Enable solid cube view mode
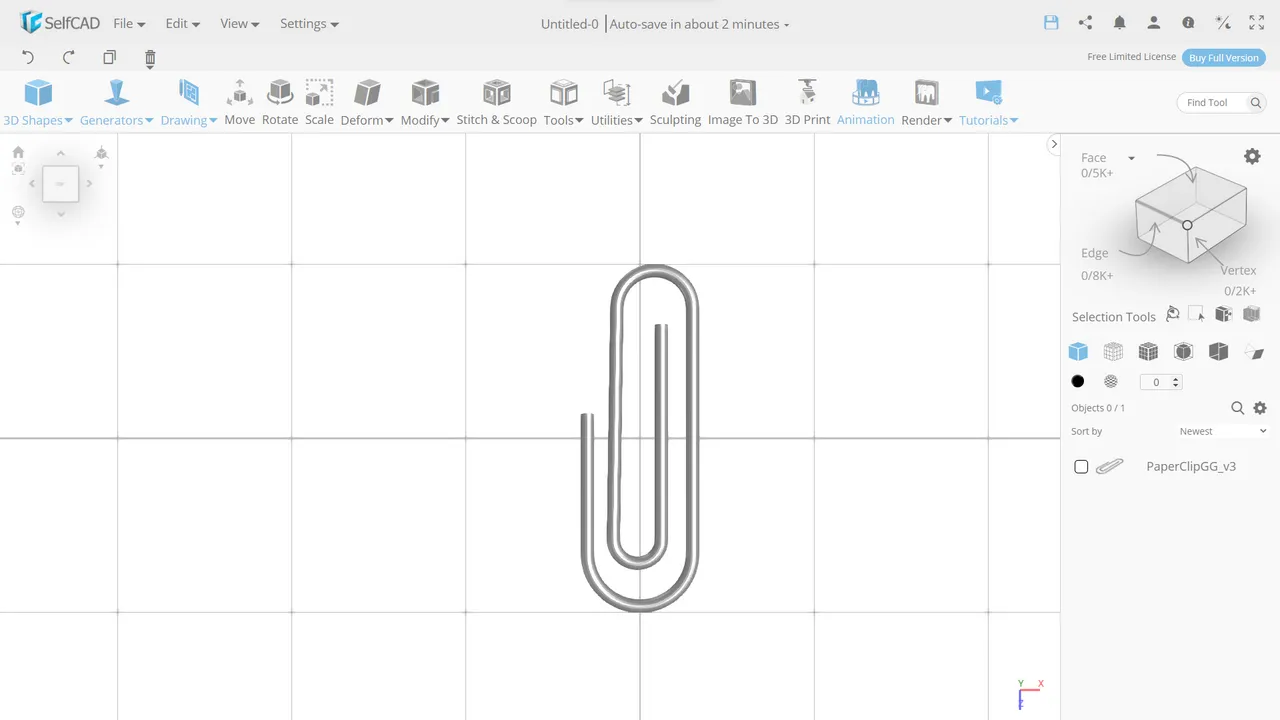The image size is (1280, 720). point(1078,351)
